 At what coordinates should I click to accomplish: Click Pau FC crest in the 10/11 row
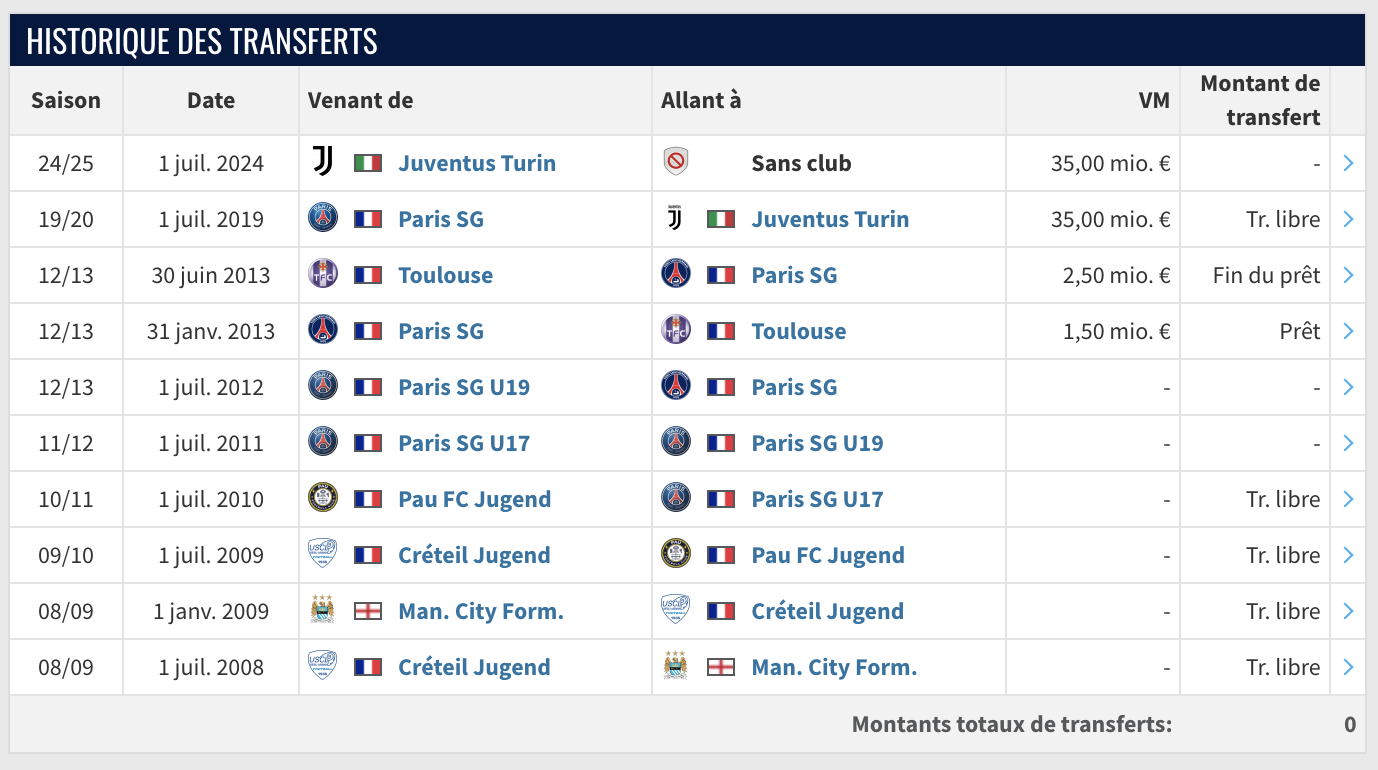point(323,498)
